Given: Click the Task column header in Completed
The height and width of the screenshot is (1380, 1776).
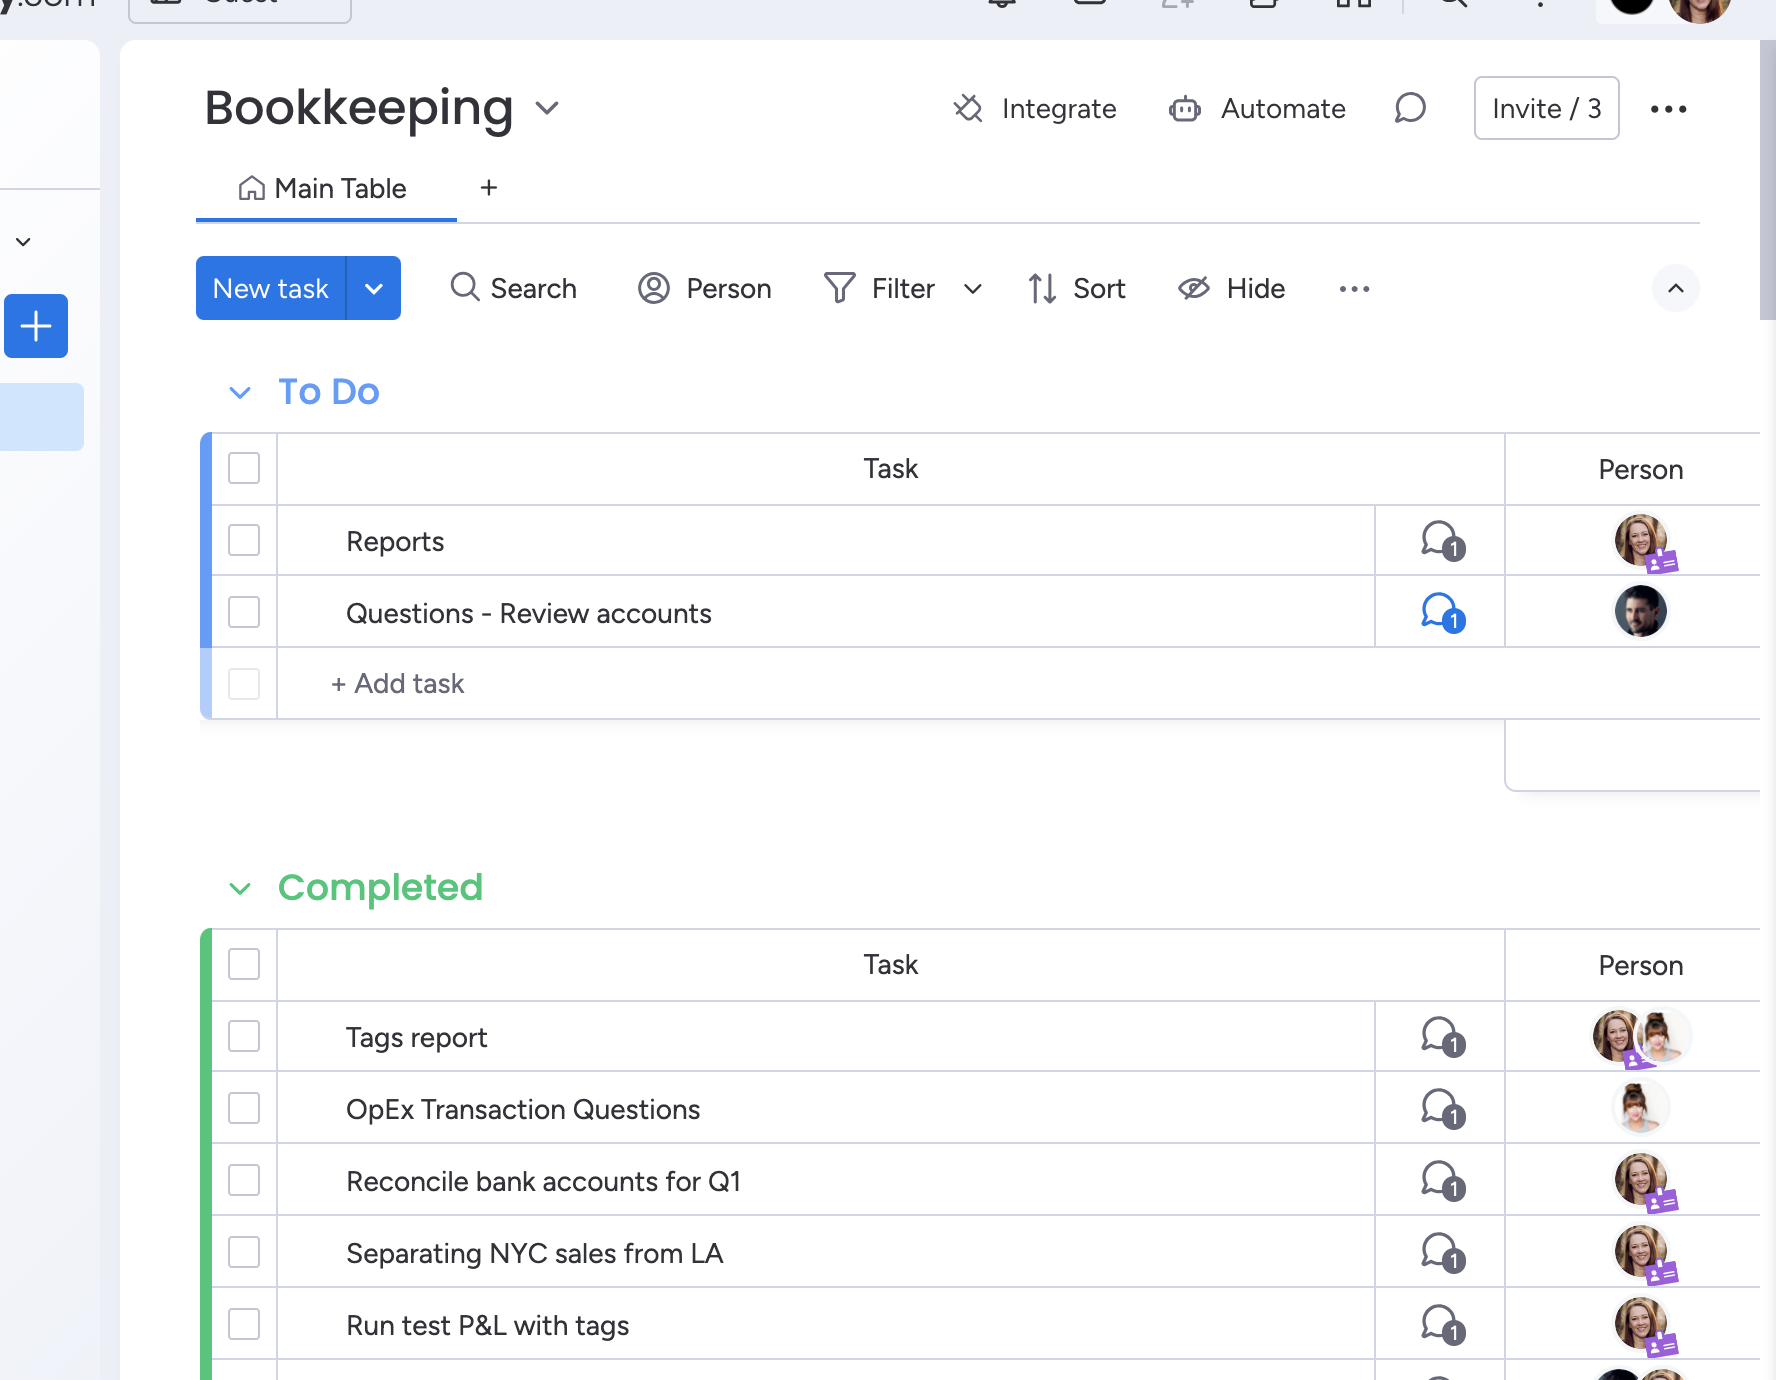Looking at the screenshot, I should coord(890,965).
